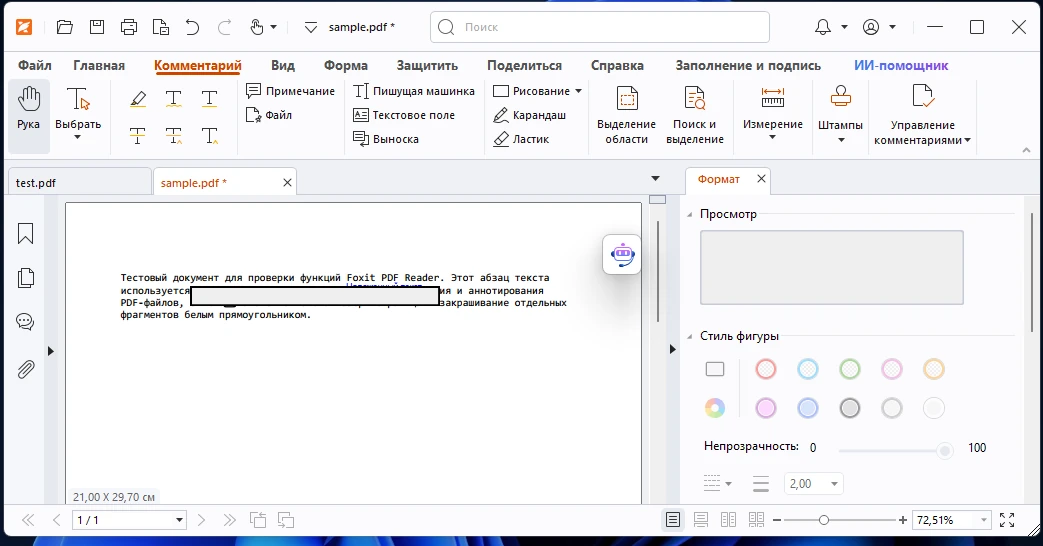Attach a Файл as comment
Image resolution: width=1043 pixels, height=546 pixels.
point(269,115)
